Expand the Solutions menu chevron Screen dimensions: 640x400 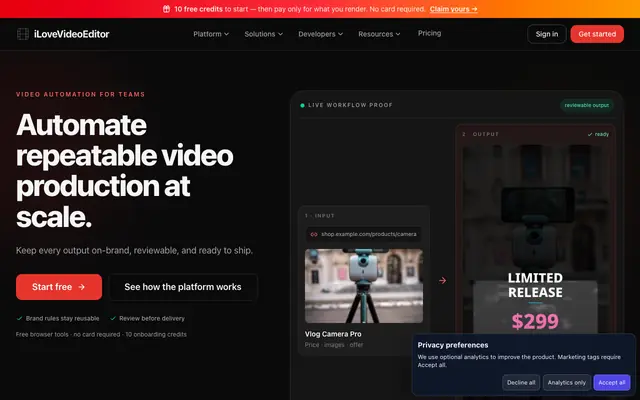[280, 34]
